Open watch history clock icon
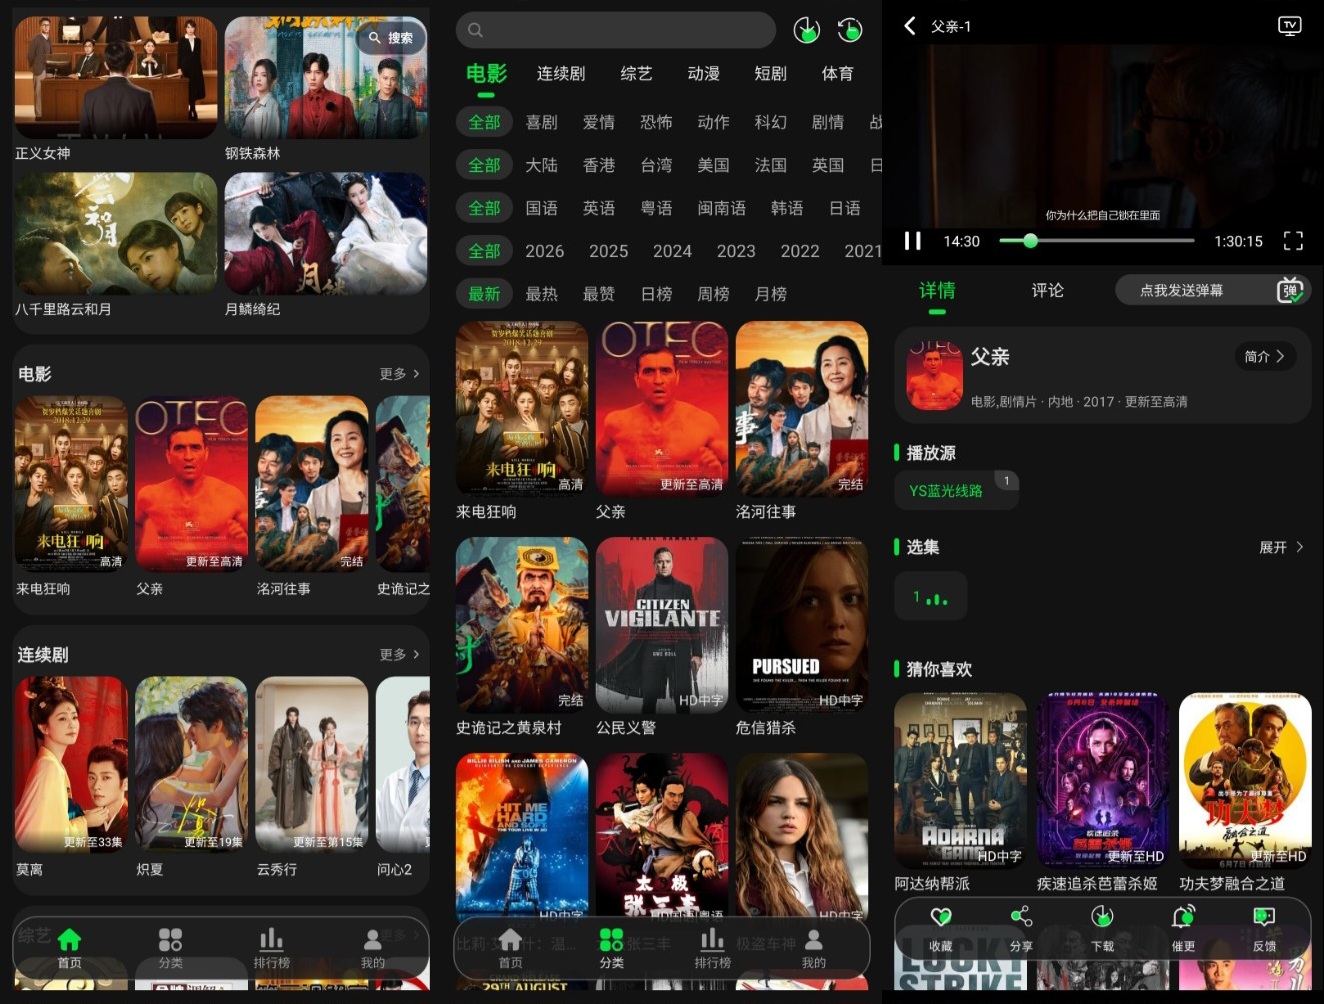 (850, 30)
